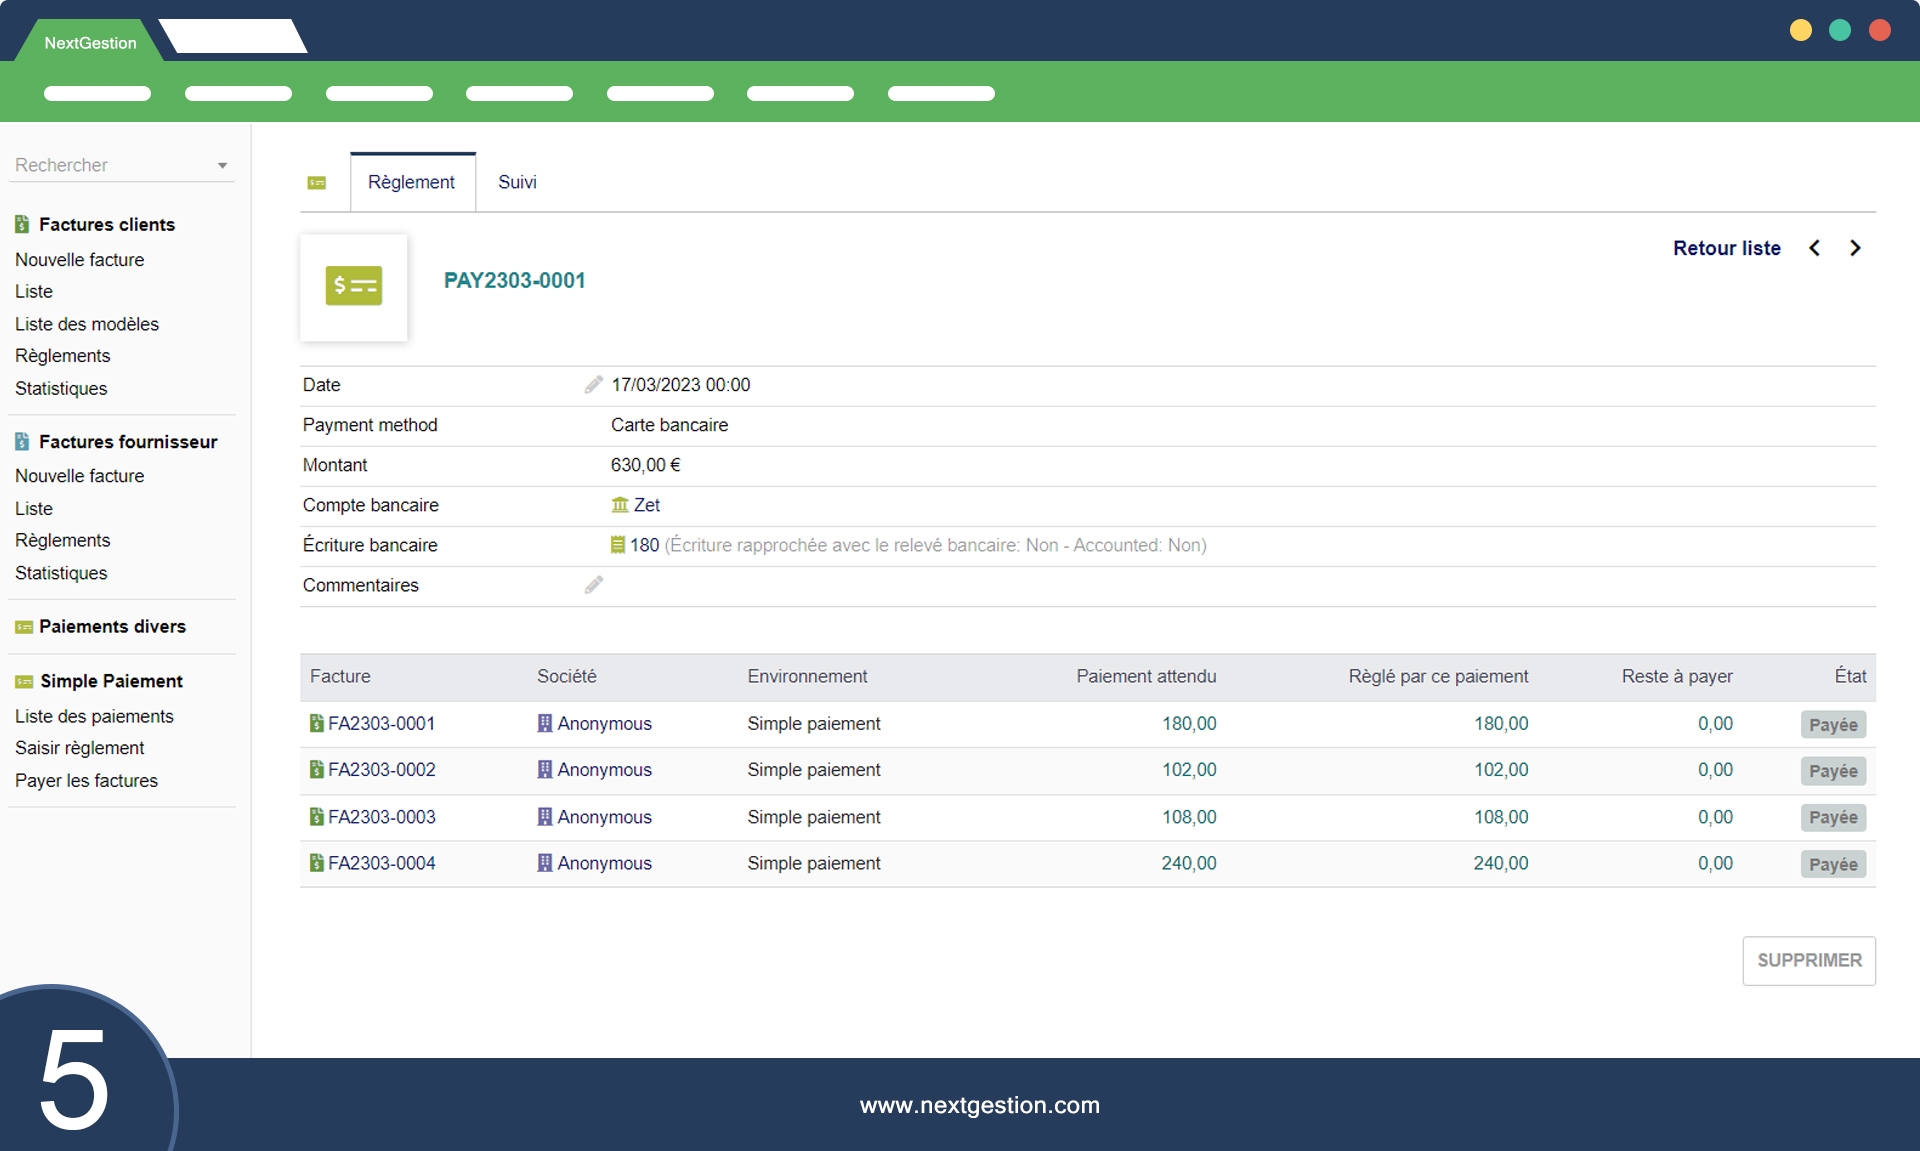Open Payer les factures in sidebar
This screenshot has width=1920, height=1151.
(86, 780)
